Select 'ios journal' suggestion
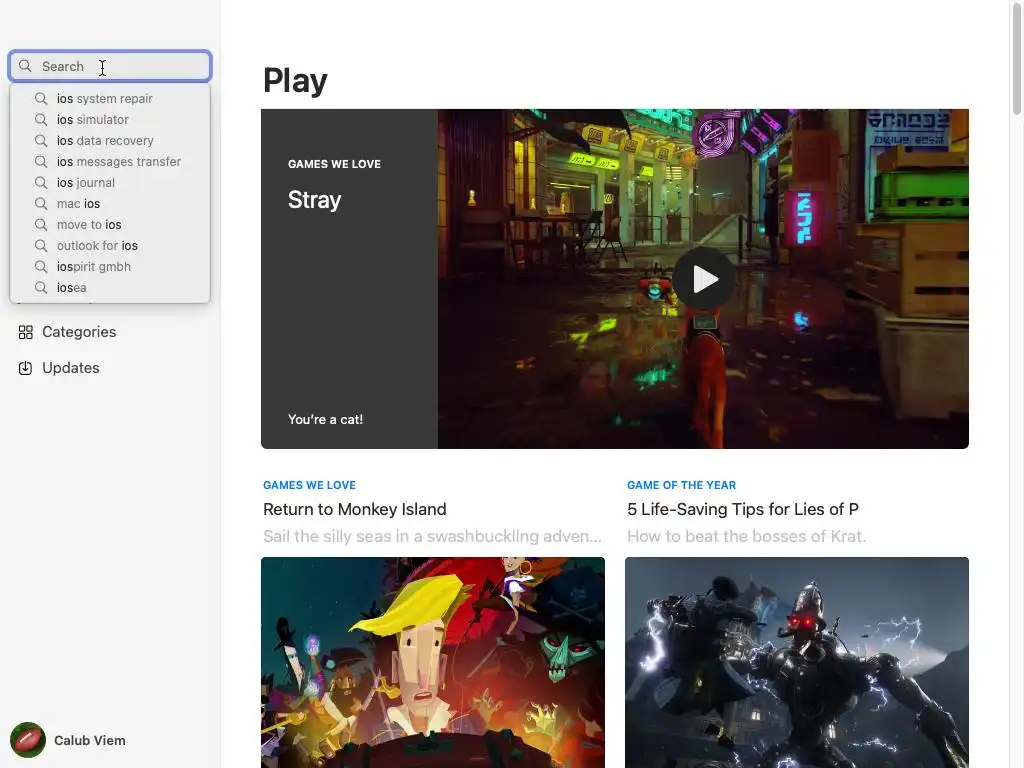Screen dimensions: 1024x768 [110, 182]
